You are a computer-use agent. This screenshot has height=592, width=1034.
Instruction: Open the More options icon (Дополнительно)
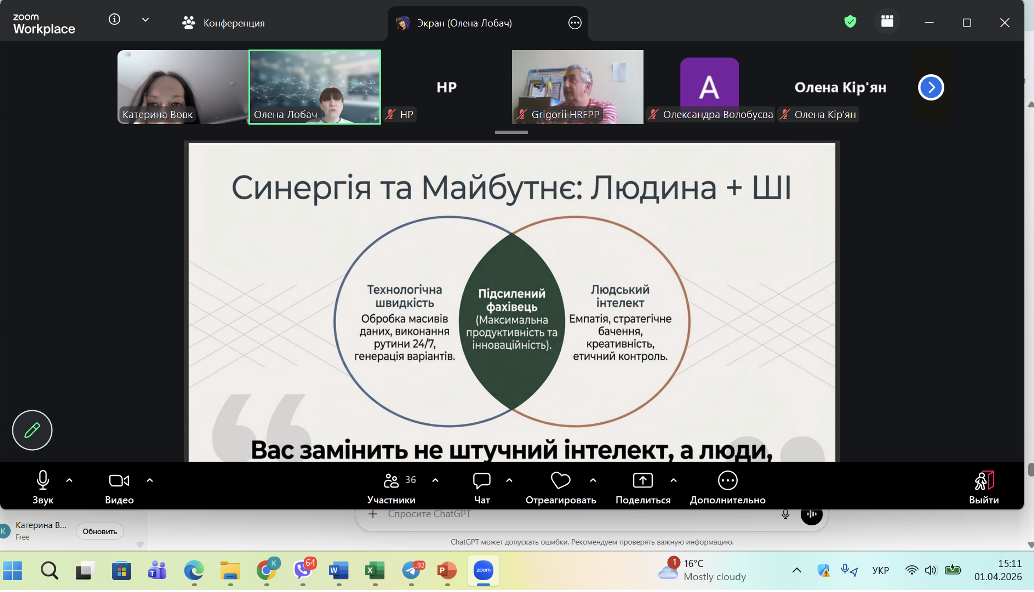tap(727, 481)
